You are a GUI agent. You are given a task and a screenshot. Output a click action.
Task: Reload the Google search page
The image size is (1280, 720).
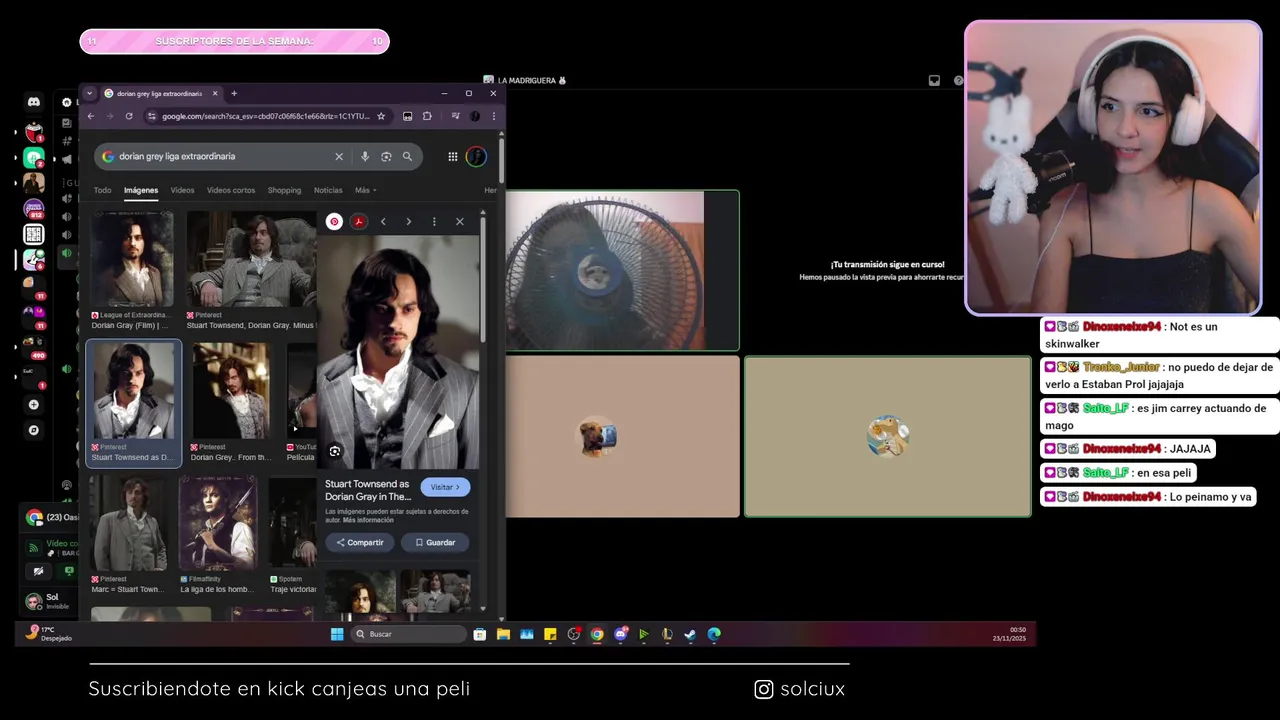click(129, 116)
